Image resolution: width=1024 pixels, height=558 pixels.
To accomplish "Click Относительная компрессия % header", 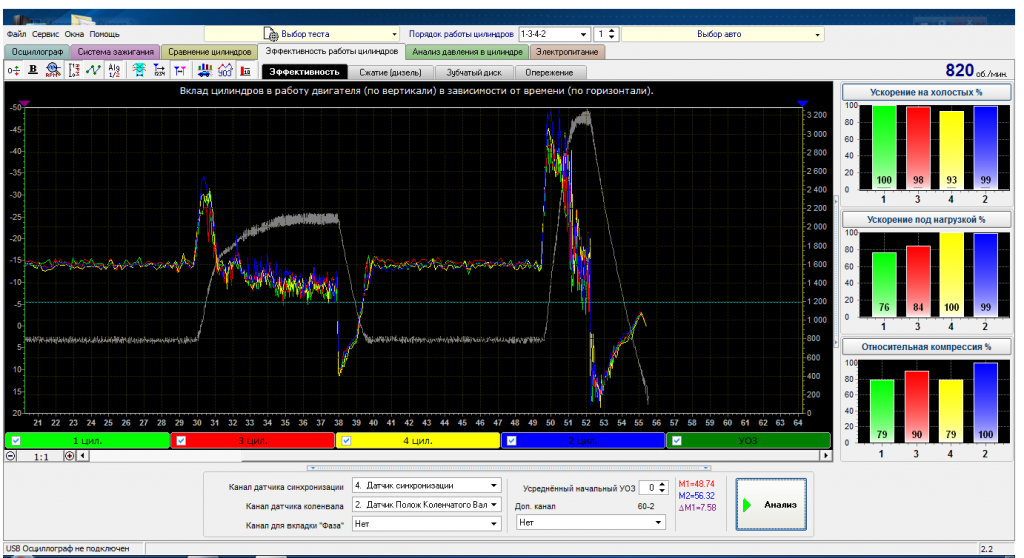I will pyautogui.click(x=925, y=347).
